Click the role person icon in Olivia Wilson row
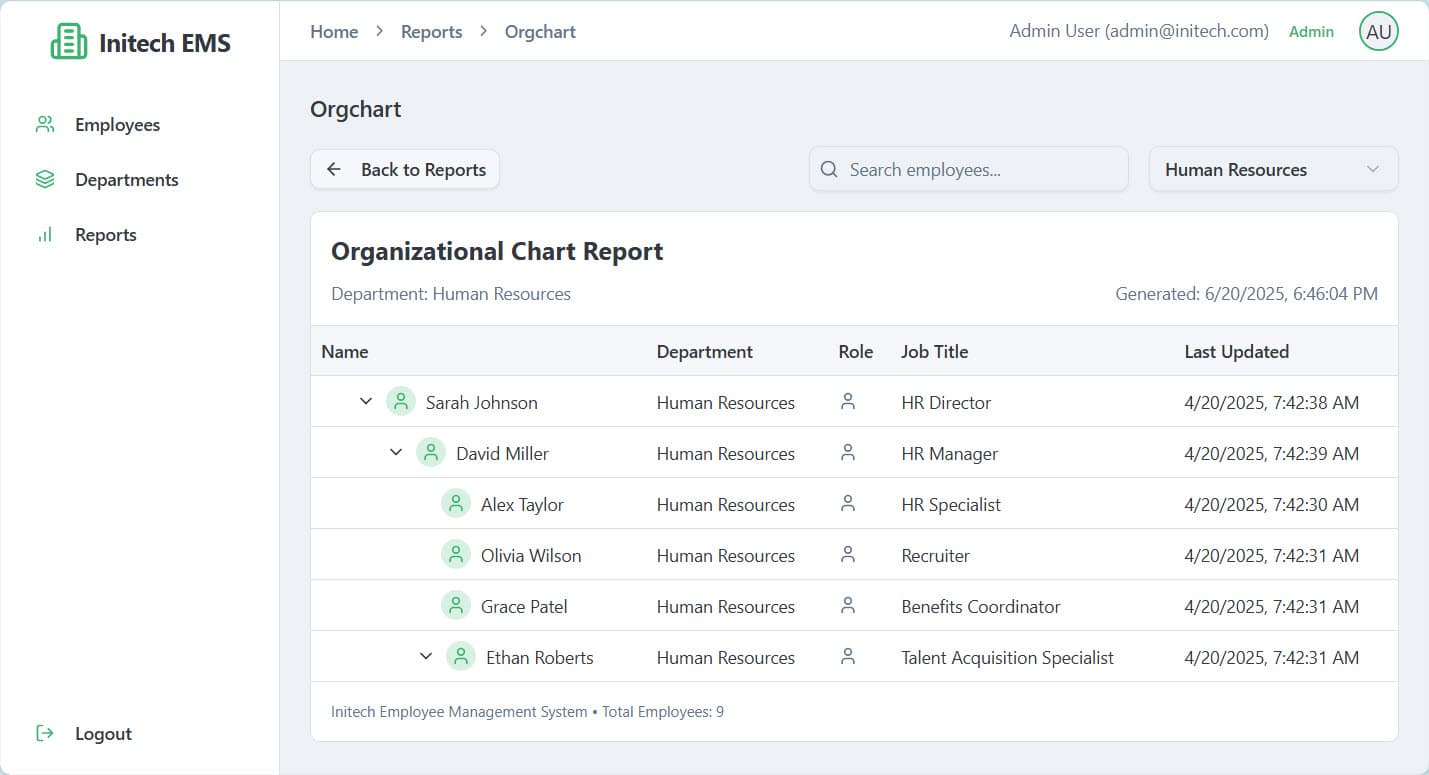The height and width of the screenshot is (775, 1429). tap(848, 555)
